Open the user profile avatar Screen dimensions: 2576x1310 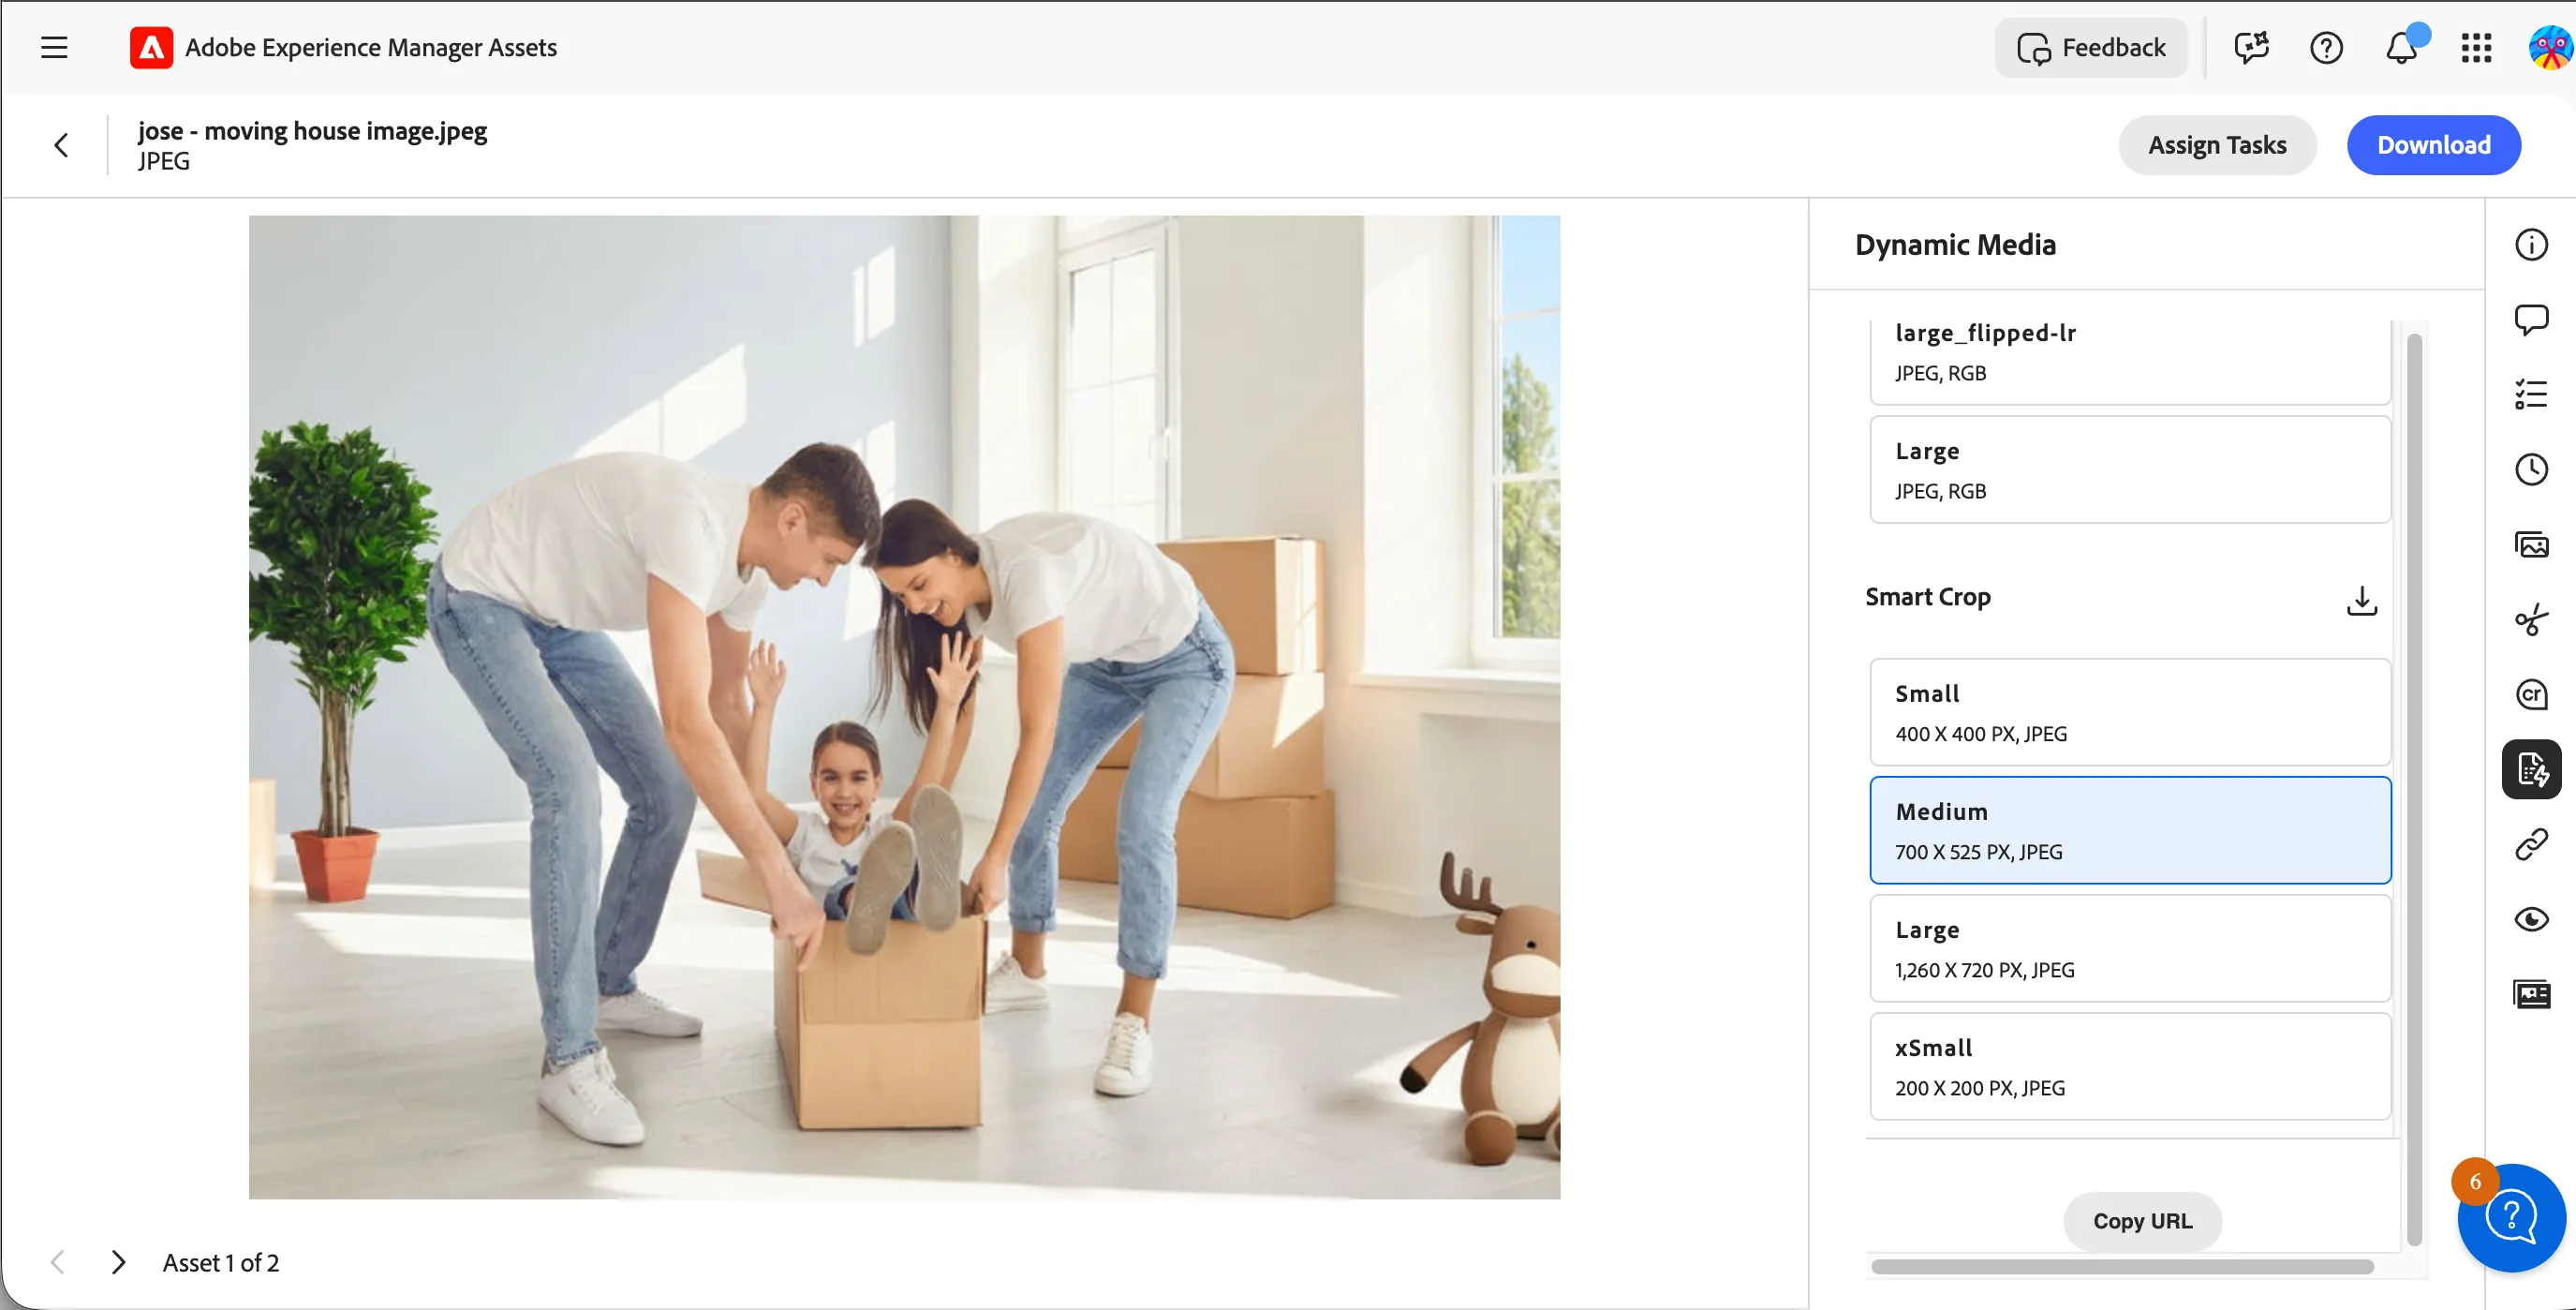(2550, 47)
